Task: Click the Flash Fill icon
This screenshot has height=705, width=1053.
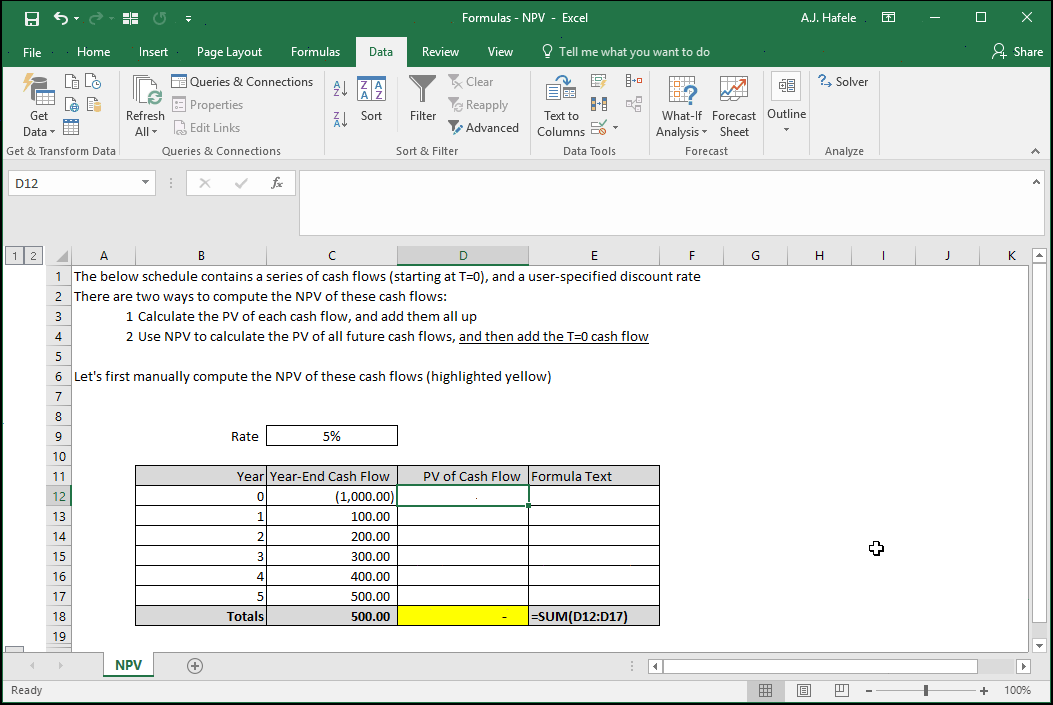Action: click(598, 82)
